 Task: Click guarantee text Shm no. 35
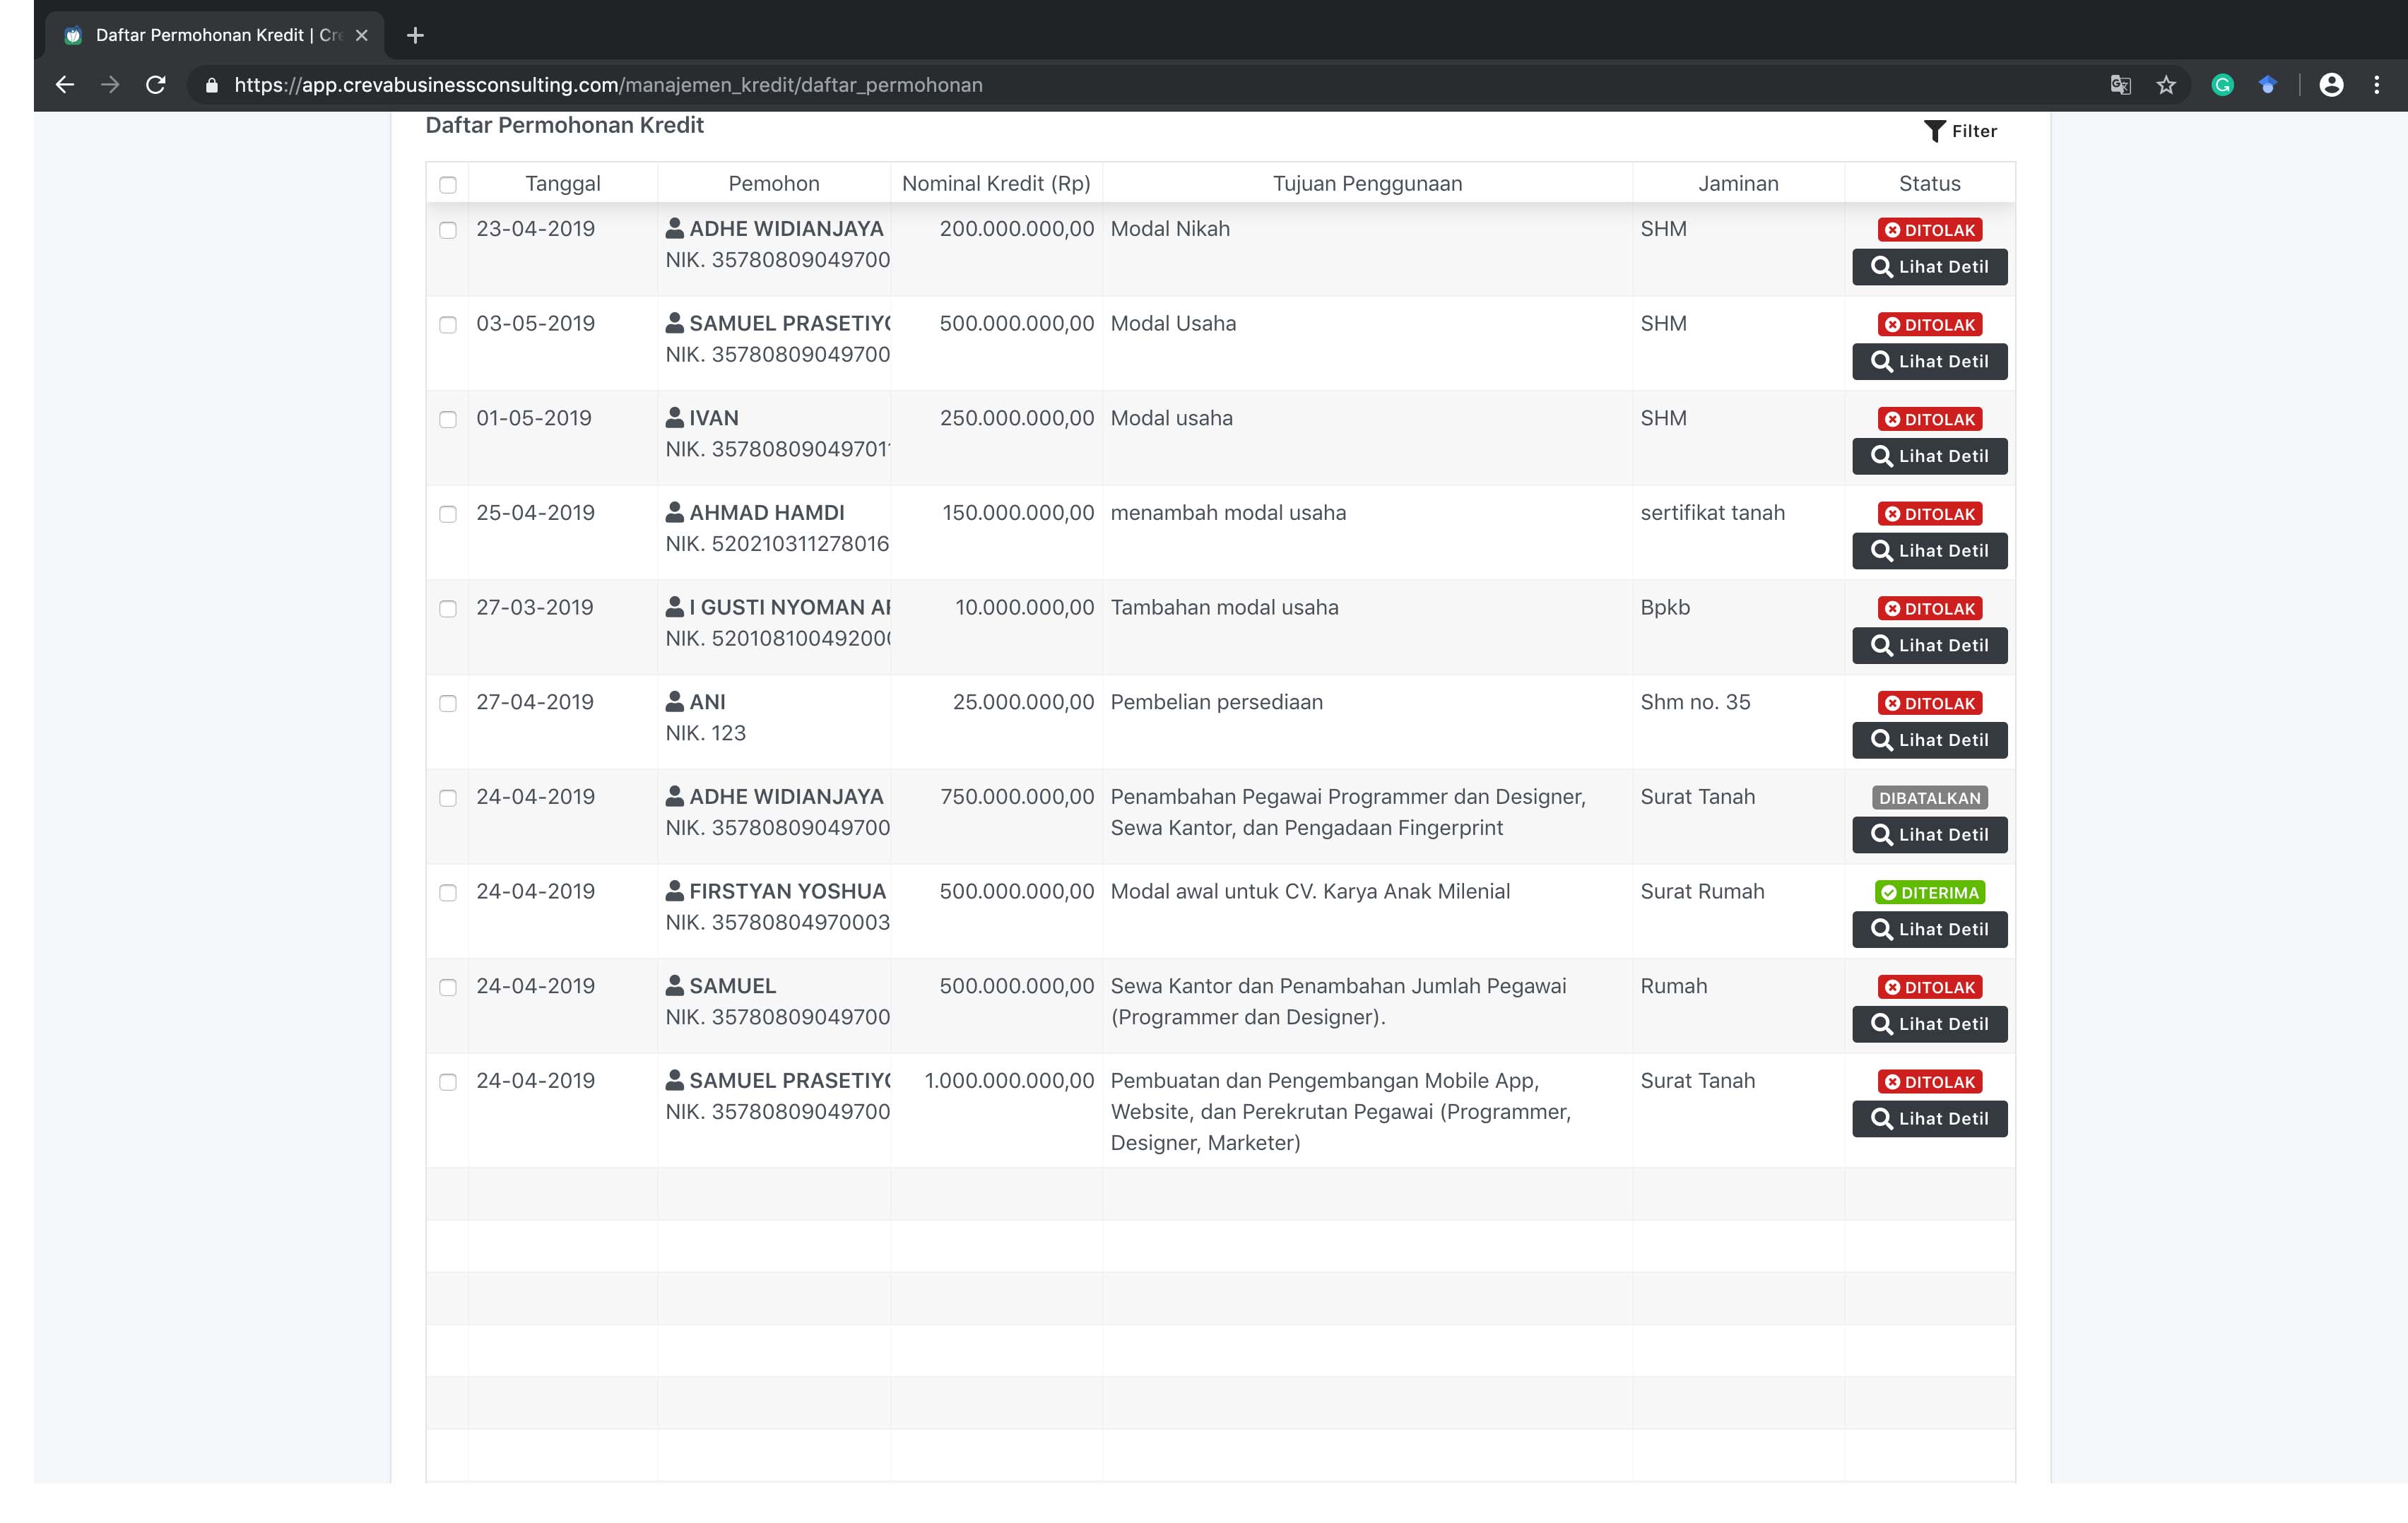(x=1695, y=702)
